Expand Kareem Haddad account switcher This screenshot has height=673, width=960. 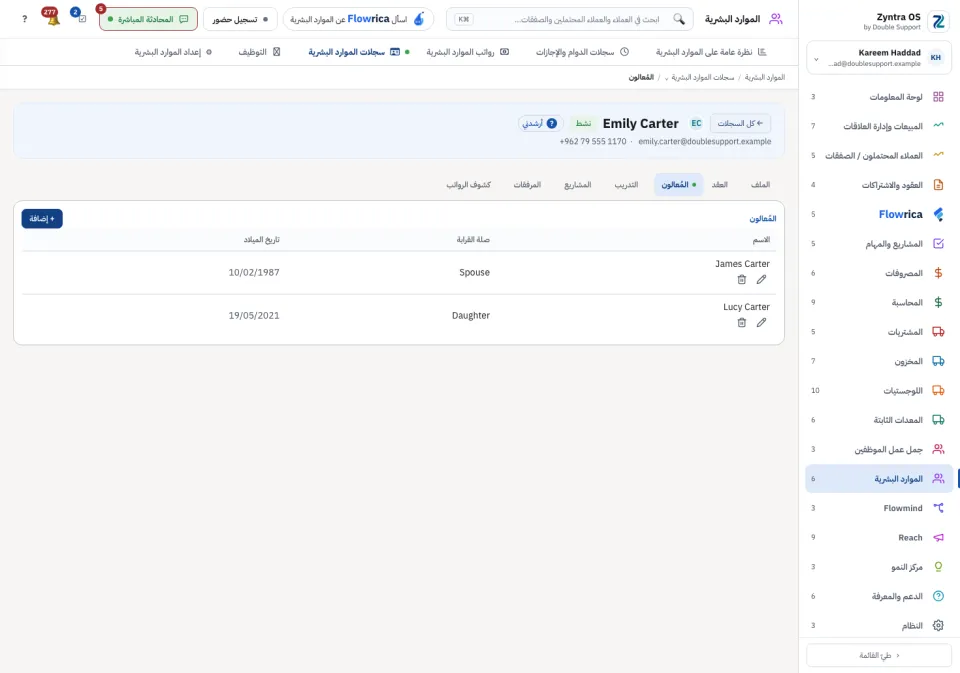[879, 58]
